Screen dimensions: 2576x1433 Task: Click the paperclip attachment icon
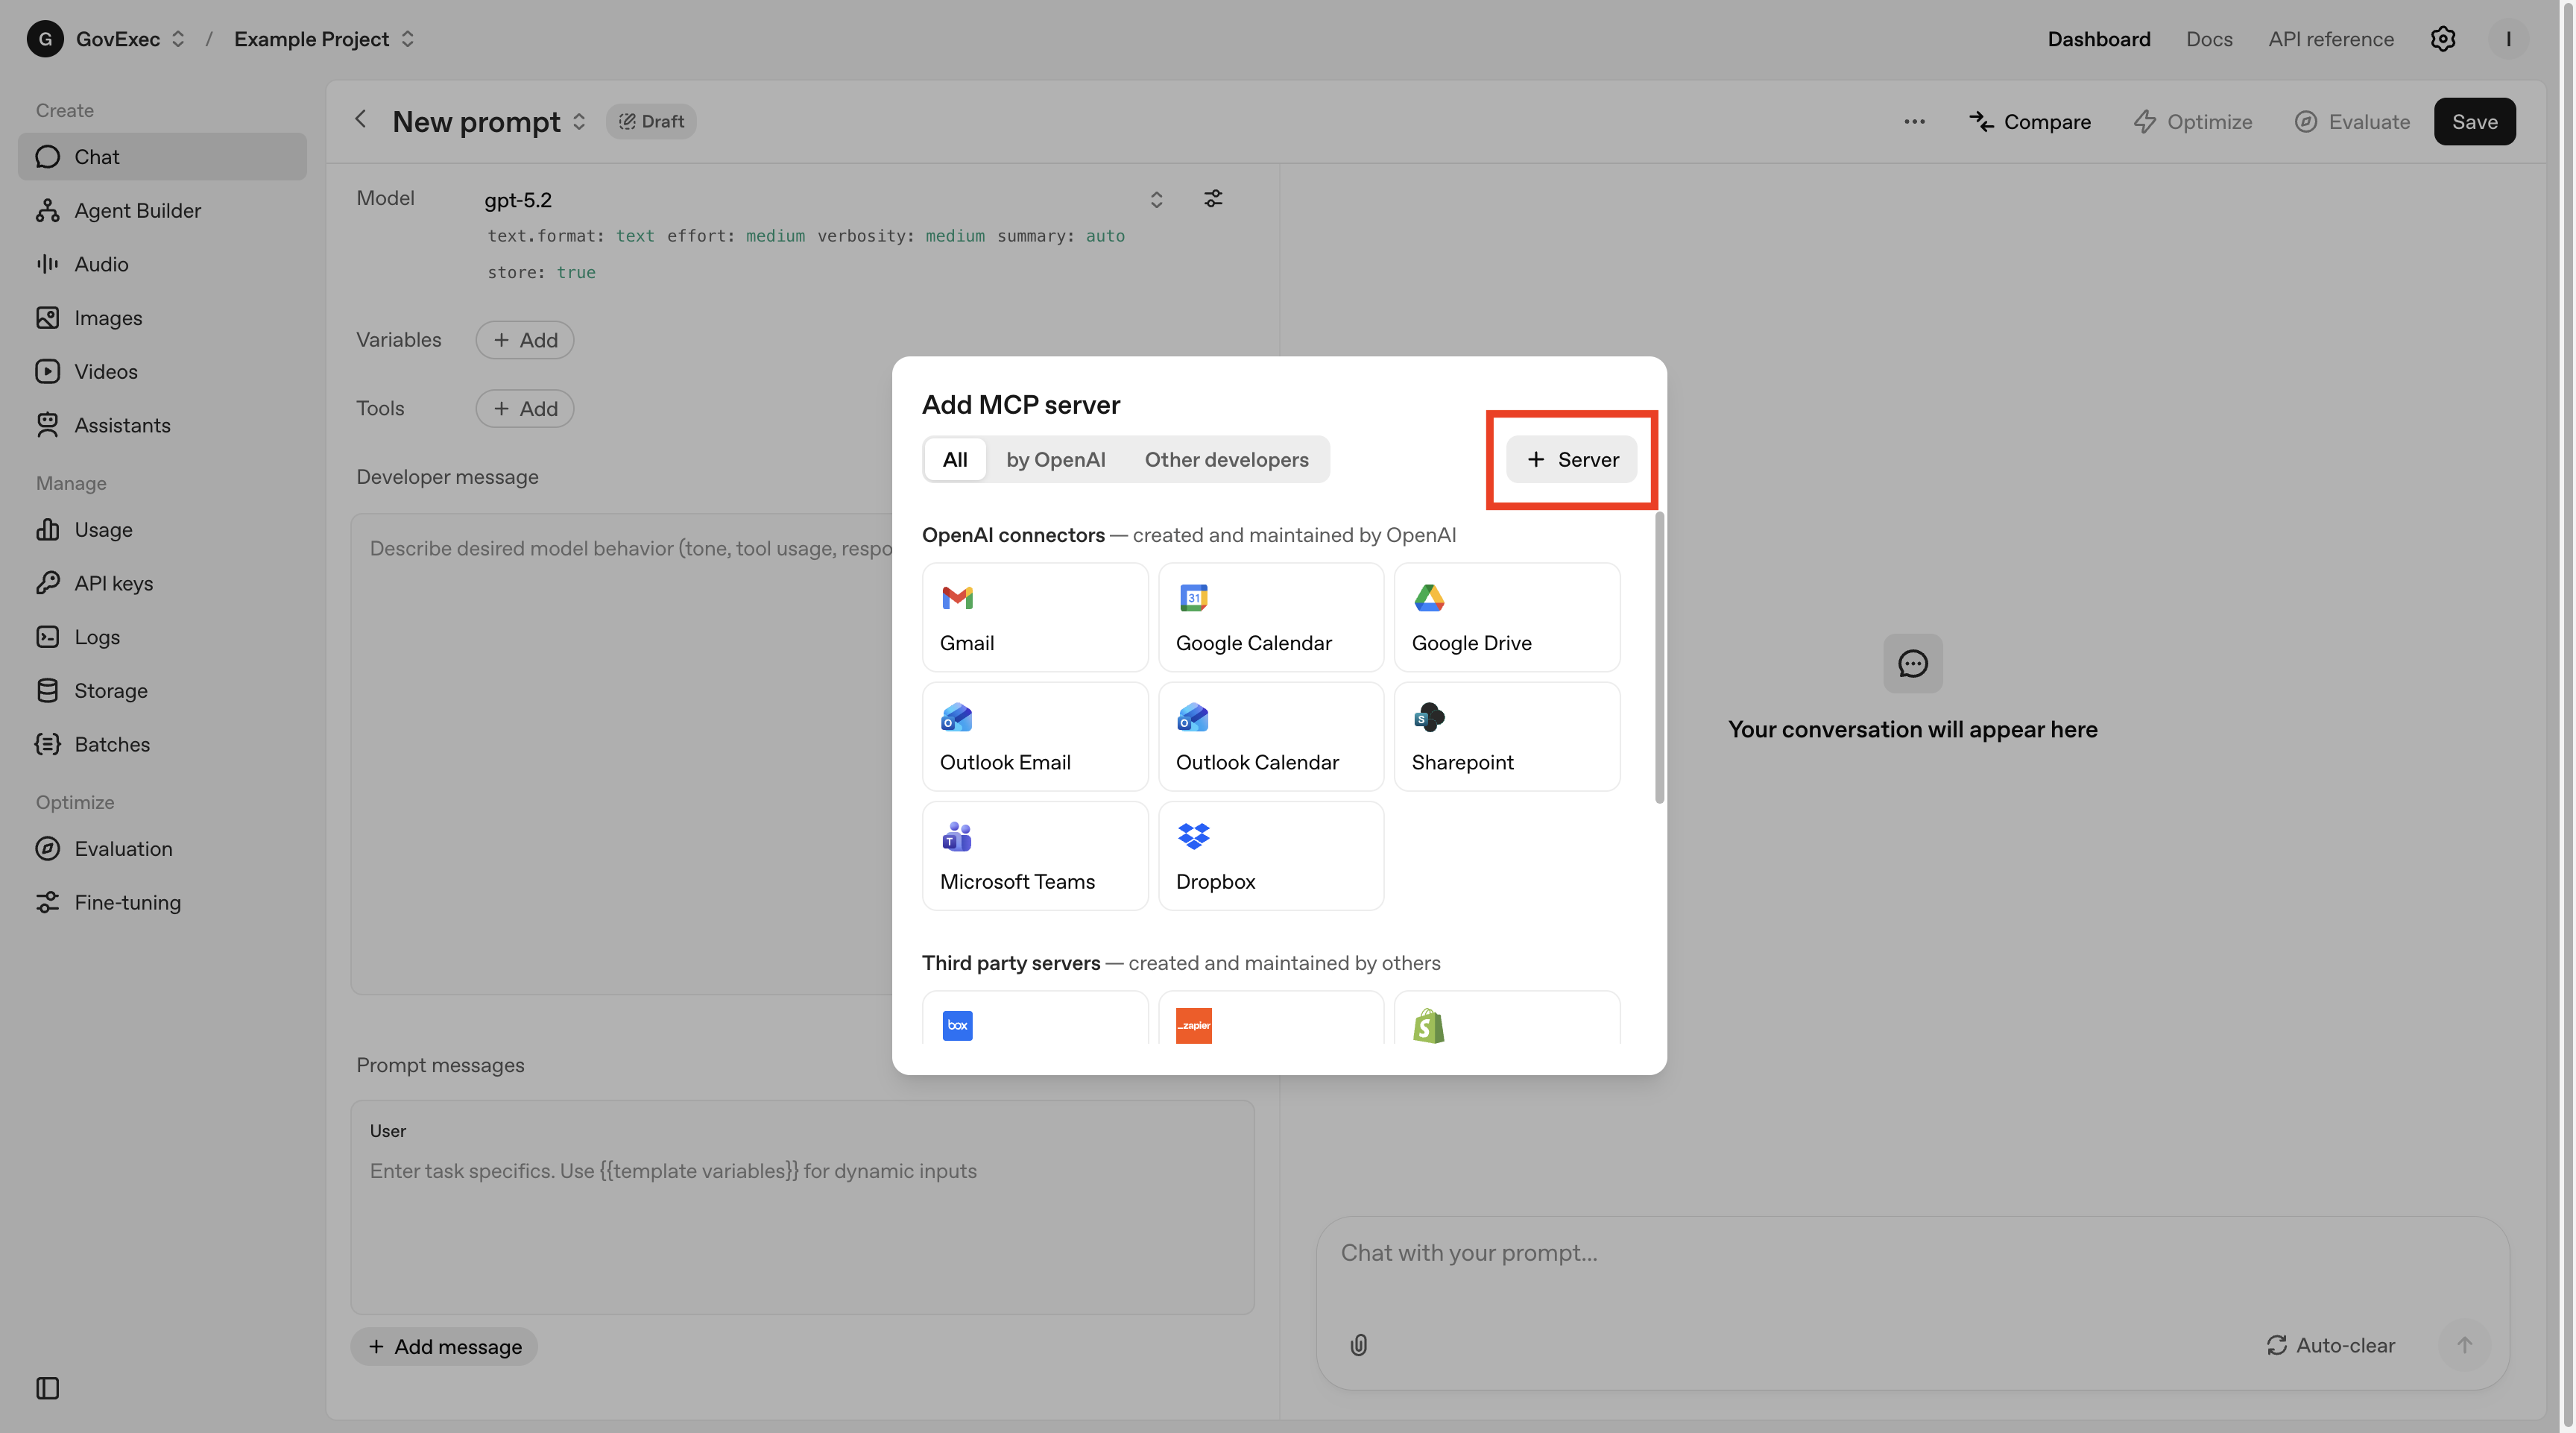(x=1358, y=1345)
